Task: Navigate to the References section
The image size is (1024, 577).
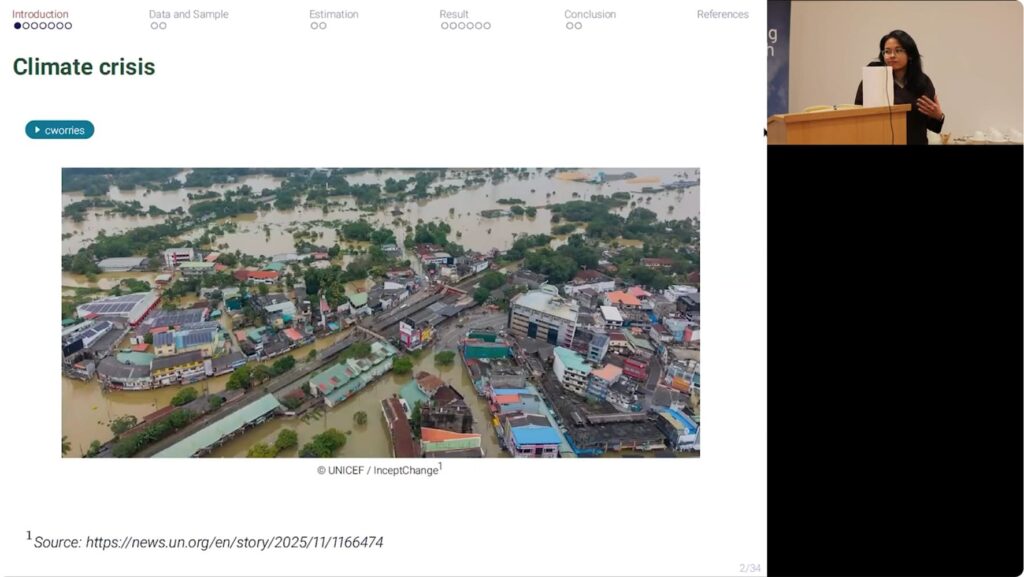Action: pyautogui.click(x=722, y=14)
